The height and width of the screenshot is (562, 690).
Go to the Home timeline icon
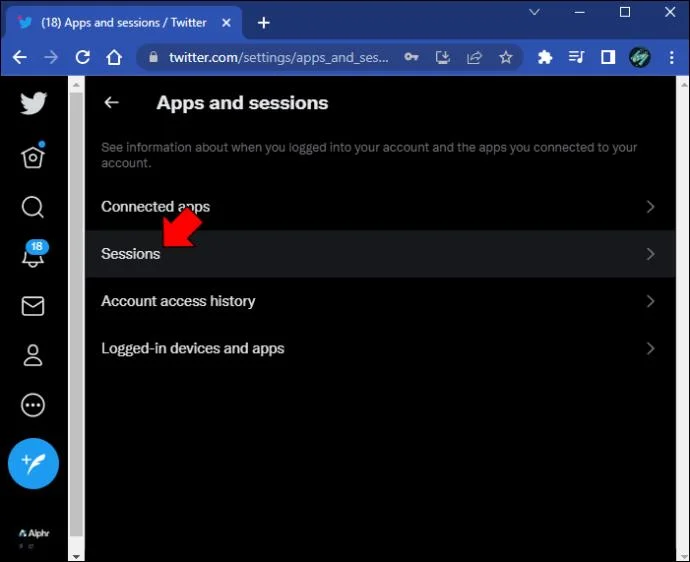[x=33, y=156]
